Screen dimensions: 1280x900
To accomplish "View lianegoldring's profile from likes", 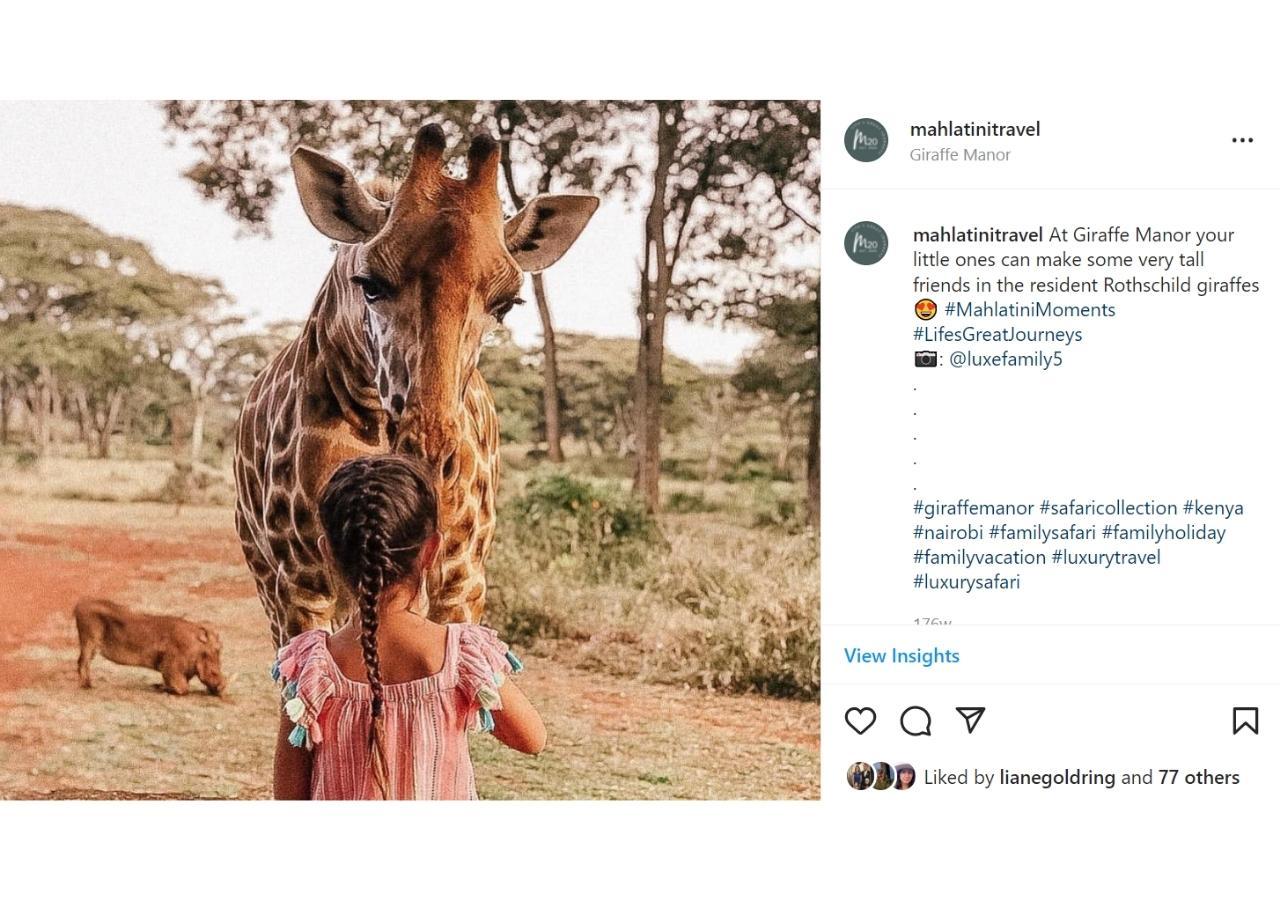I will click(x=1057, y=777).
